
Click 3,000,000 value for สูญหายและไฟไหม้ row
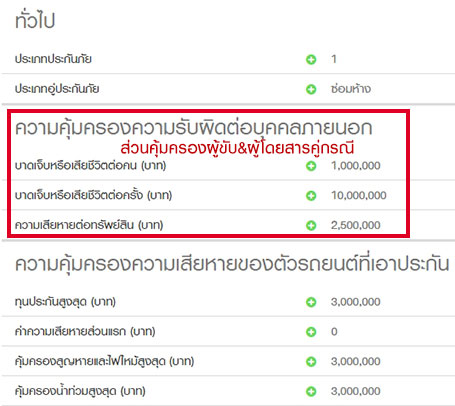[356, 361]
